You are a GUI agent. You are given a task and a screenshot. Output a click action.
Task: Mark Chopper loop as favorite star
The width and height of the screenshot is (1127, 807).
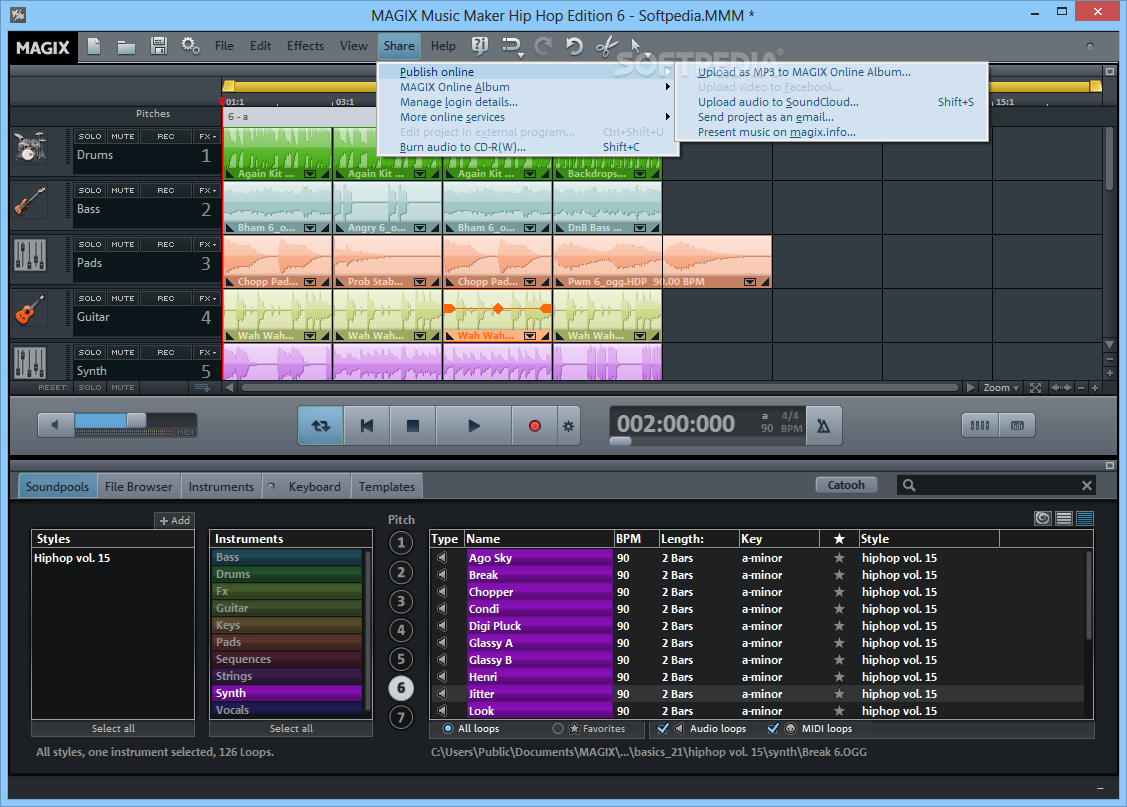click(x=839, y=591)
